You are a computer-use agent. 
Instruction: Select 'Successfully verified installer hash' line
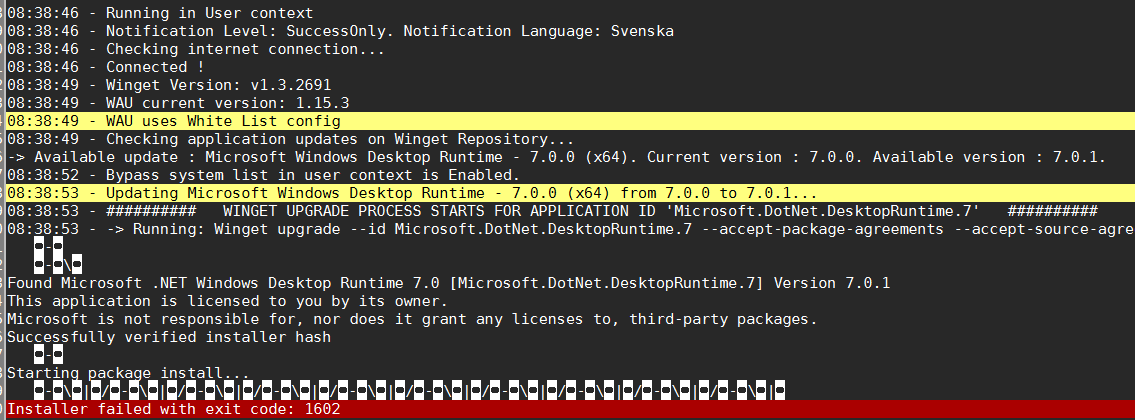point(169,337)
